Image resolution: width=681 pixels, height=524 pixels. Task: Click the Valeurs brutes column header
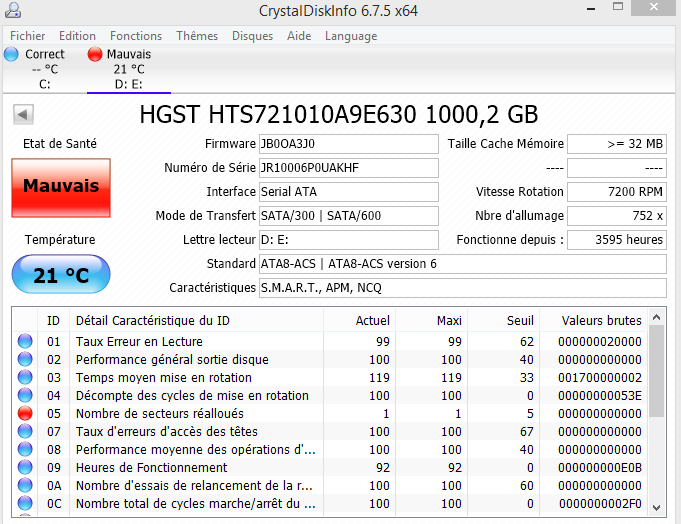coord(593,320)
